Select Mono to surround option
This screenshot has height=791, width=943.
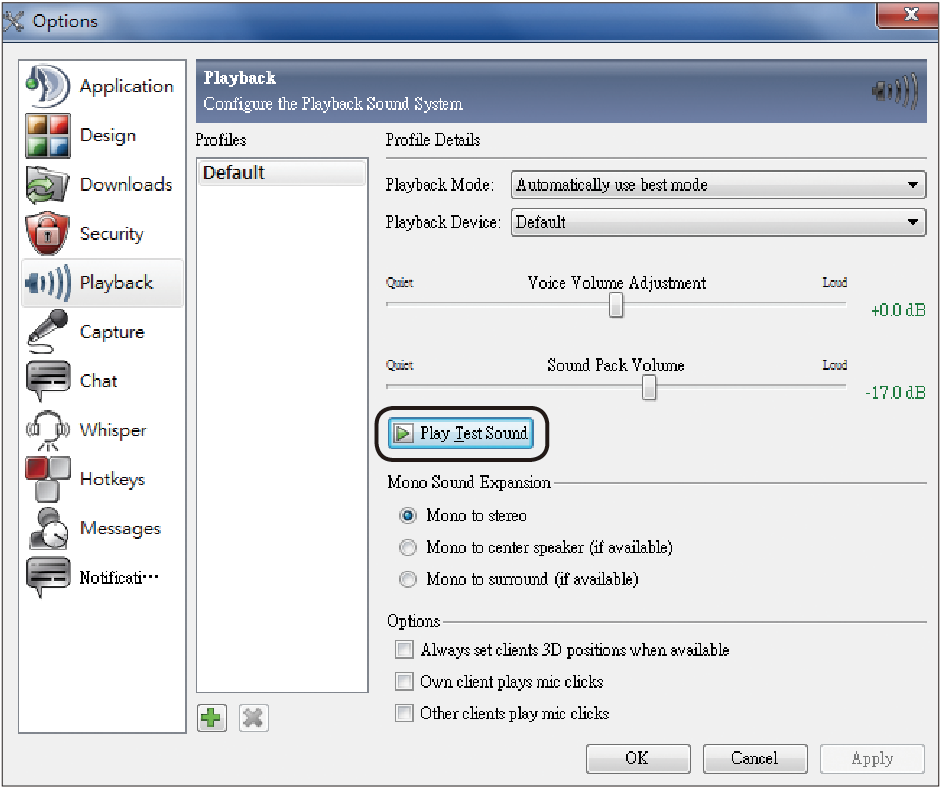408,579
